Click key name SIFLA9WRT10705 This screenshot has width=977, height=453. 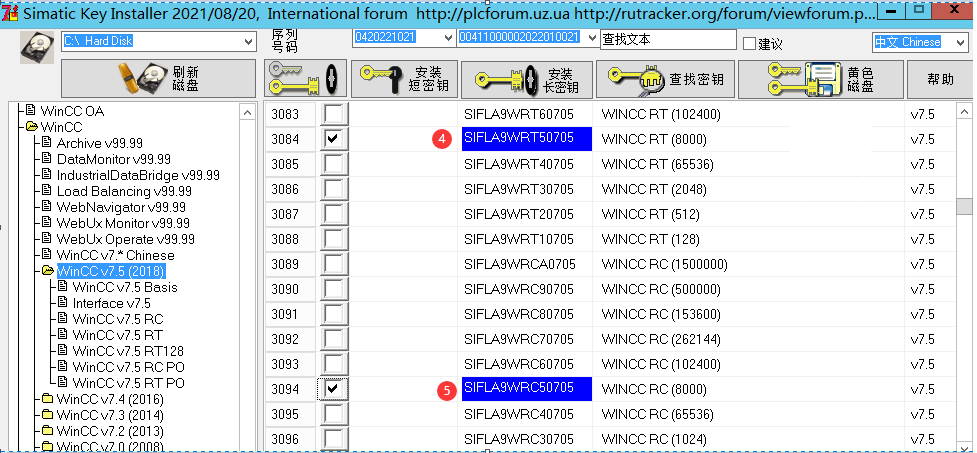coord(518,240)
